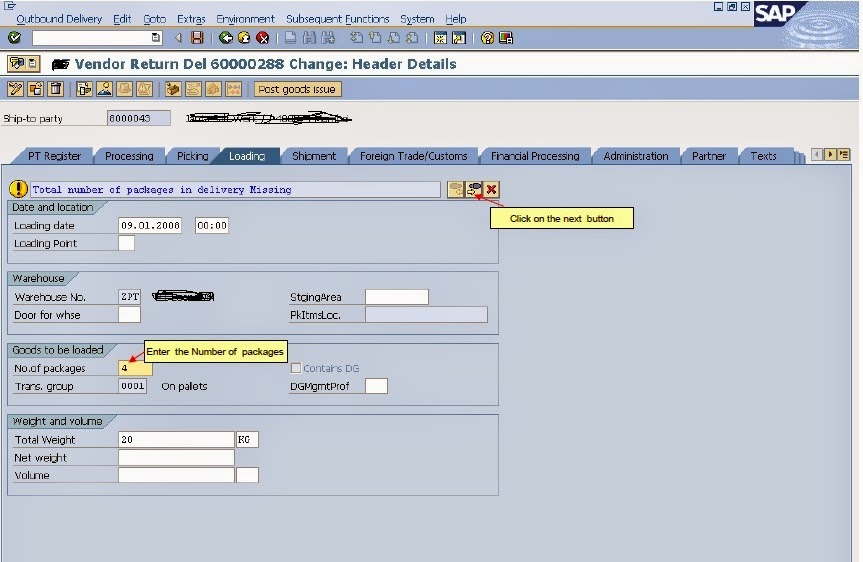The width and height of the screenshot is (863, 562).
Task: Switch to the Foreign Trade/Customs tab
Action: 413,156
